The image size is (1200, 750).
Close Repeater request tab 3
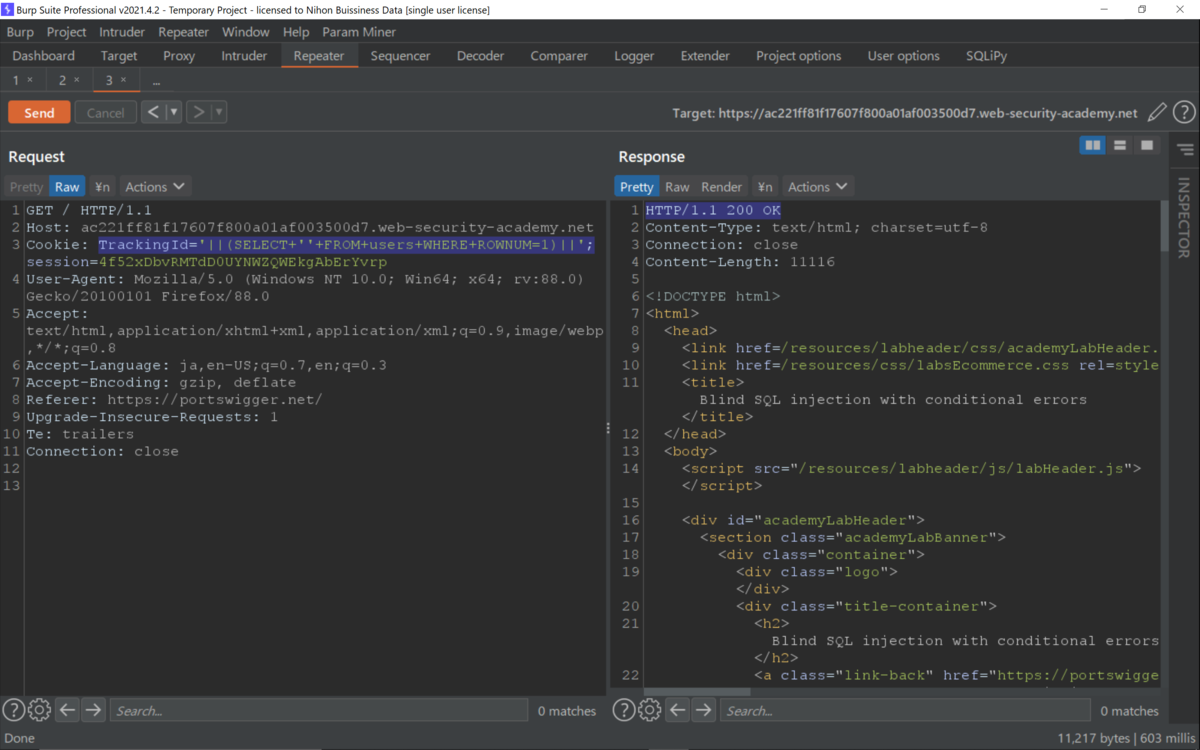click(123, 80)
